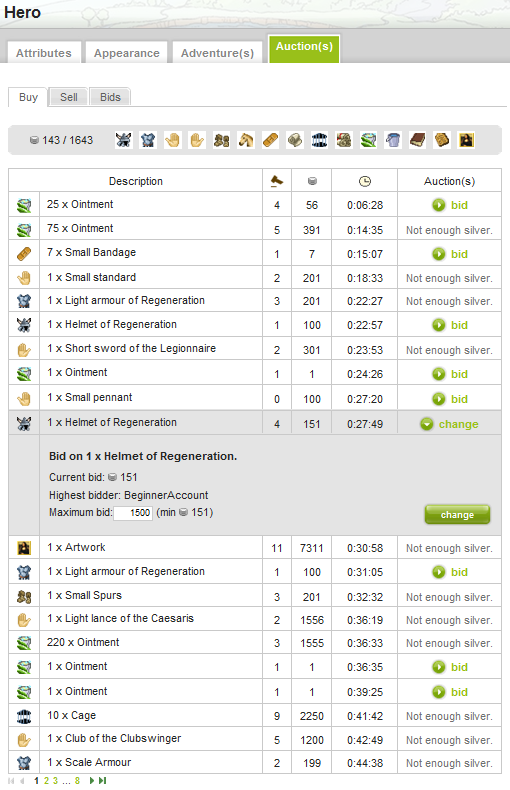Filter auctions by small bandage icon
The image size is (510, 790).
(x=271, y=140)
